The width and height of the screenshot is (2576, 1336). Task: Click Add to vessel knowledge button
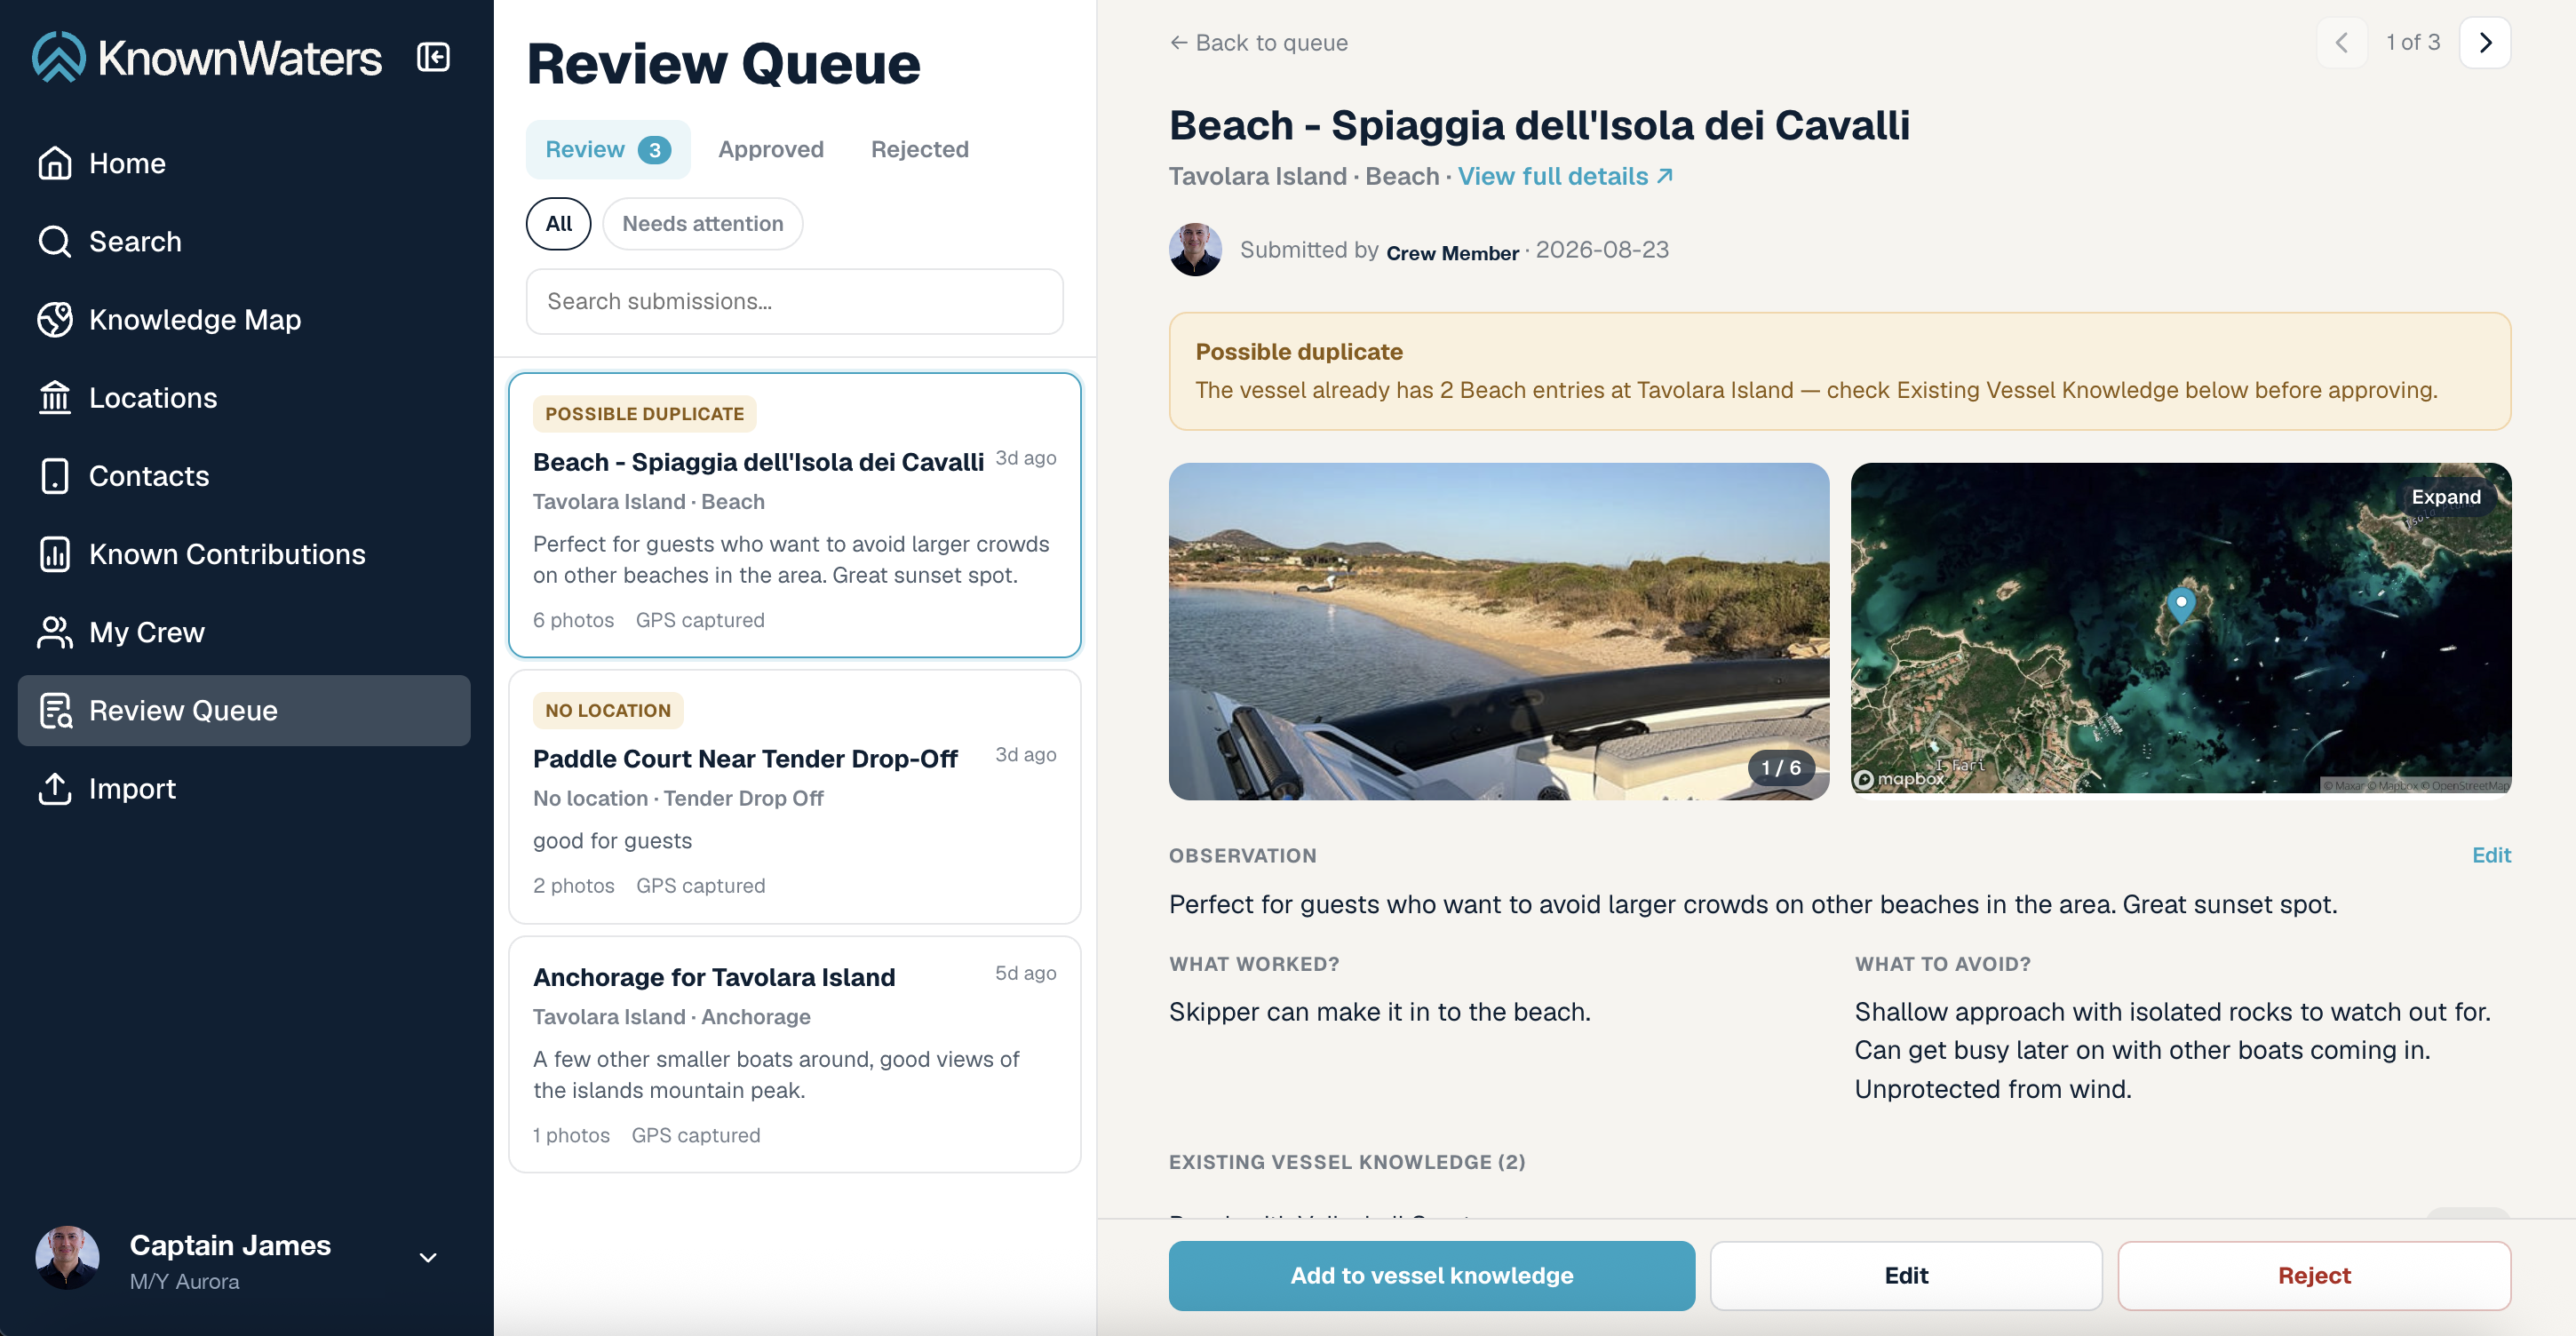(1431, 1275)
